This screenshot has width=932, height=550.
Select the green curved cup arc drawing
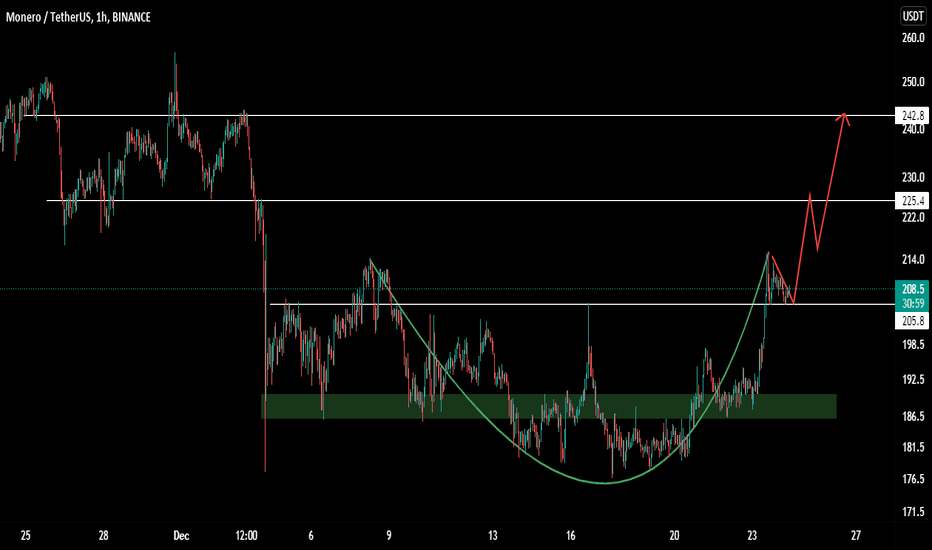coord(604,483)
